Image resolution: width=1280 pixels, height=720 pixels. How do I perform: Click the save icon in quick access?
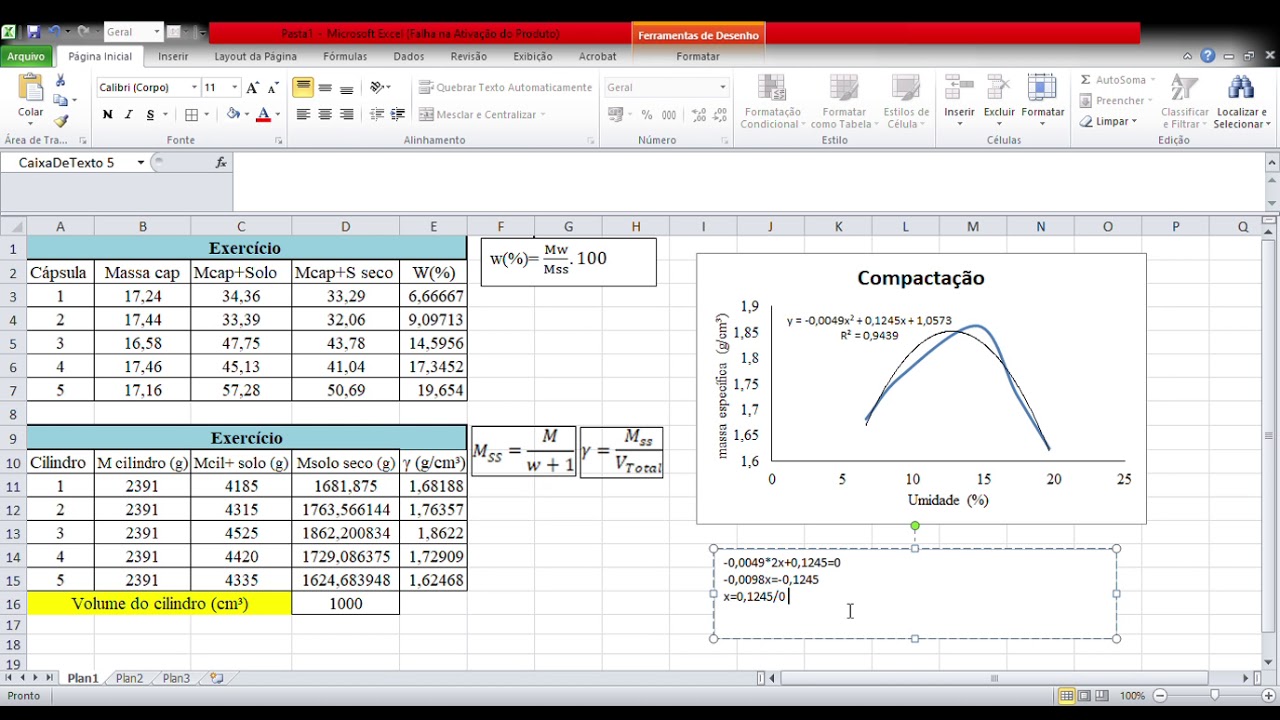tap(34, 32)
